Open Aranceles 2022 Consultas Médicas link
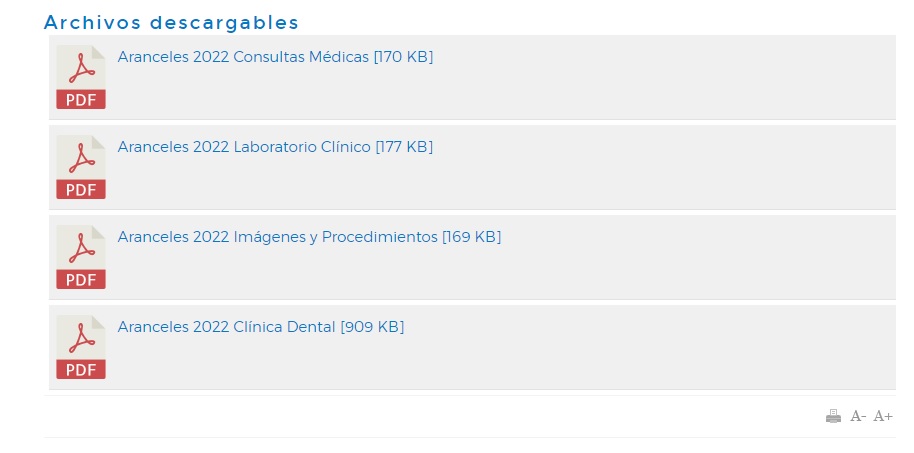The image size is (914, 453). coord(275,57)
